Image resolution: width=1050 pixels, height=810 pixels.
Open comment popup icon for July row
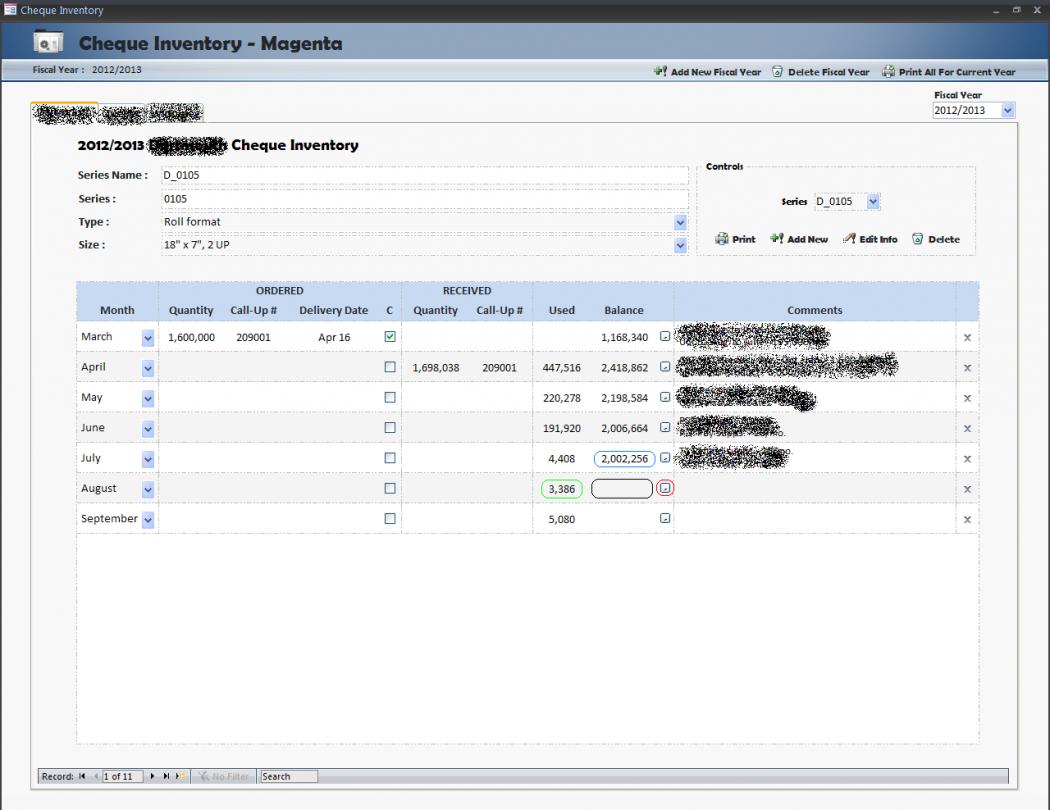(665, 458)
